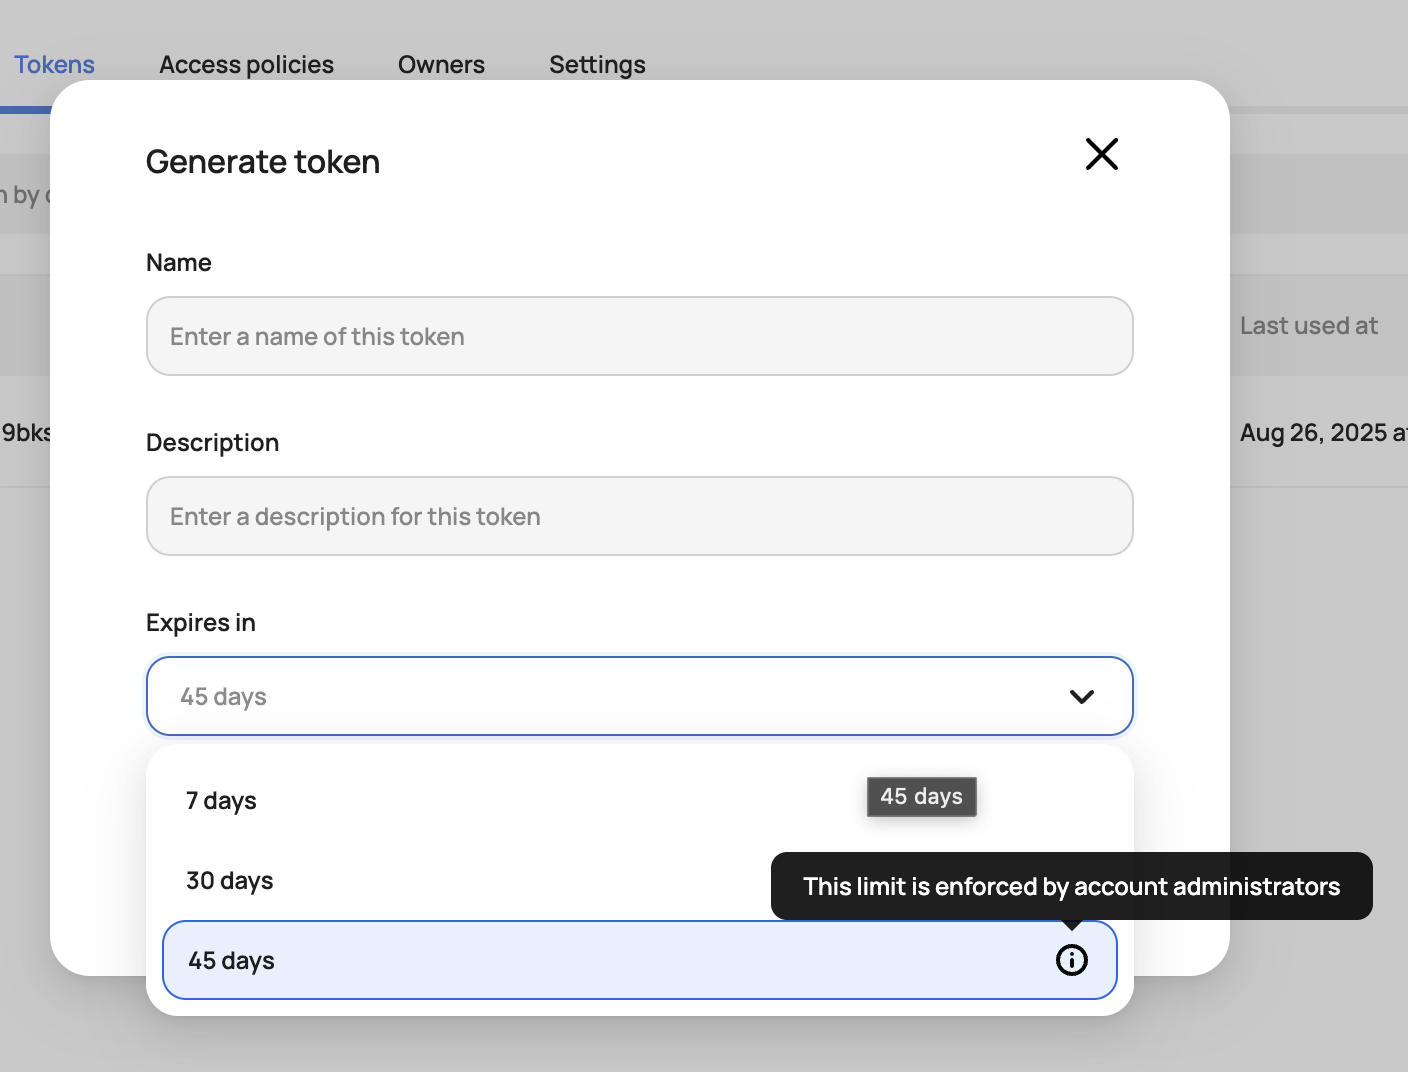Click the small gray 45 days tooltip
This screenshot has width=1408, height=1072.
pyautogui.click(x=921, y=797)
